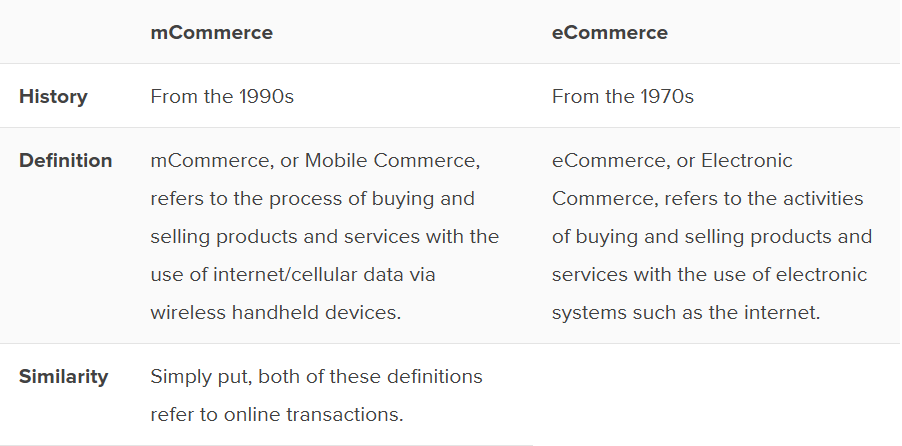
Task: Click the line "Commerce, refers to the activities"
Action: [707, 199]
